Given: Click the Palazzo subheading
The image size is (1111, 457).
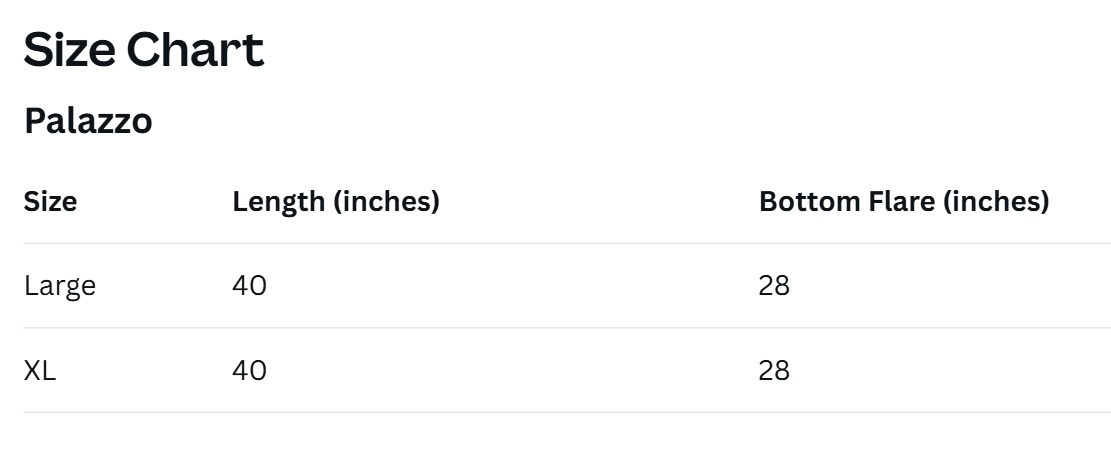Looking at the screenshot, I should pyautogui.click(x=88, y=121).
